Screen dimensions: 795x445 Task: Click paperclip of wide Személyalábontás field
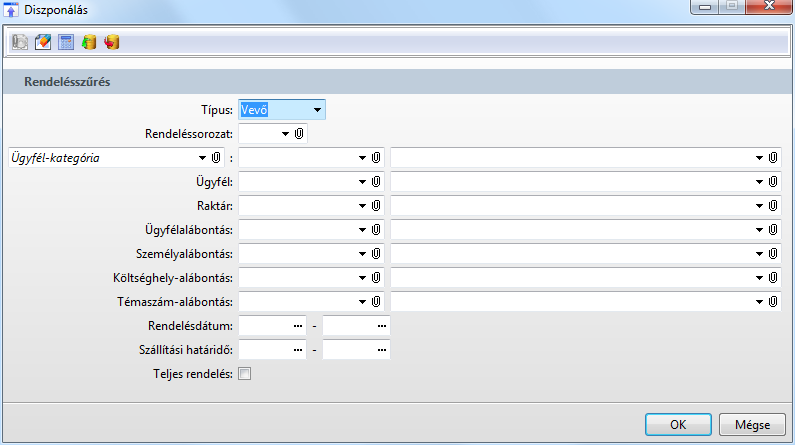point(773,253)
